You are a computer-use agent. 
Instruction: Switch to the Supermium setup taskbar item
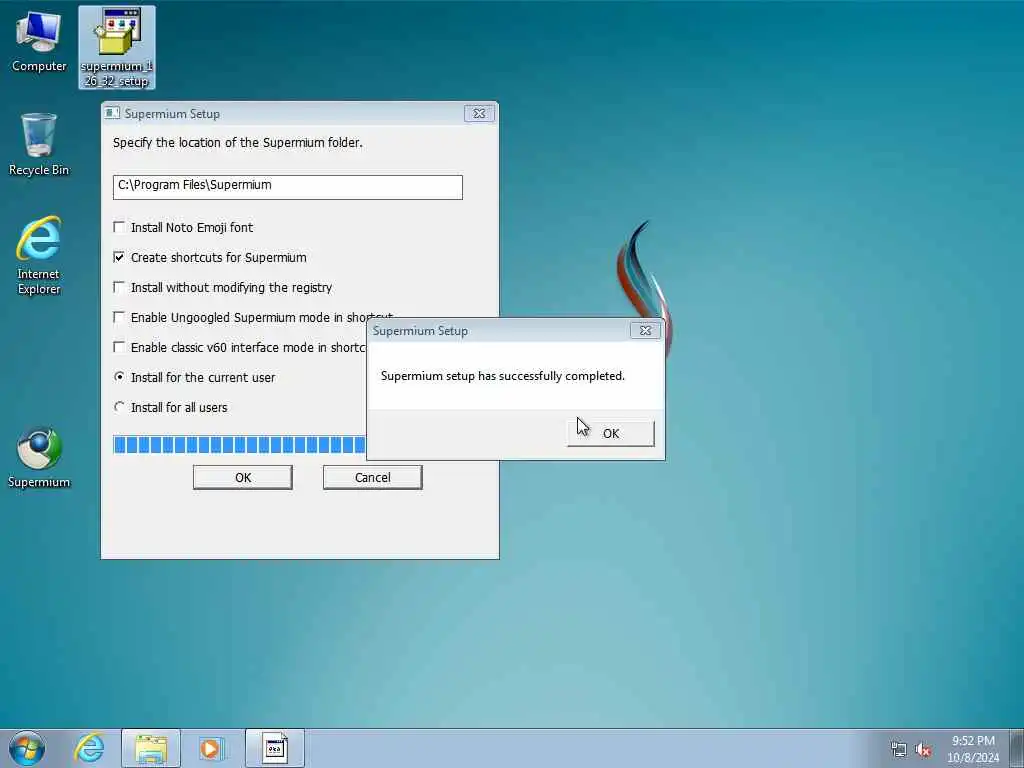(274, 748)
